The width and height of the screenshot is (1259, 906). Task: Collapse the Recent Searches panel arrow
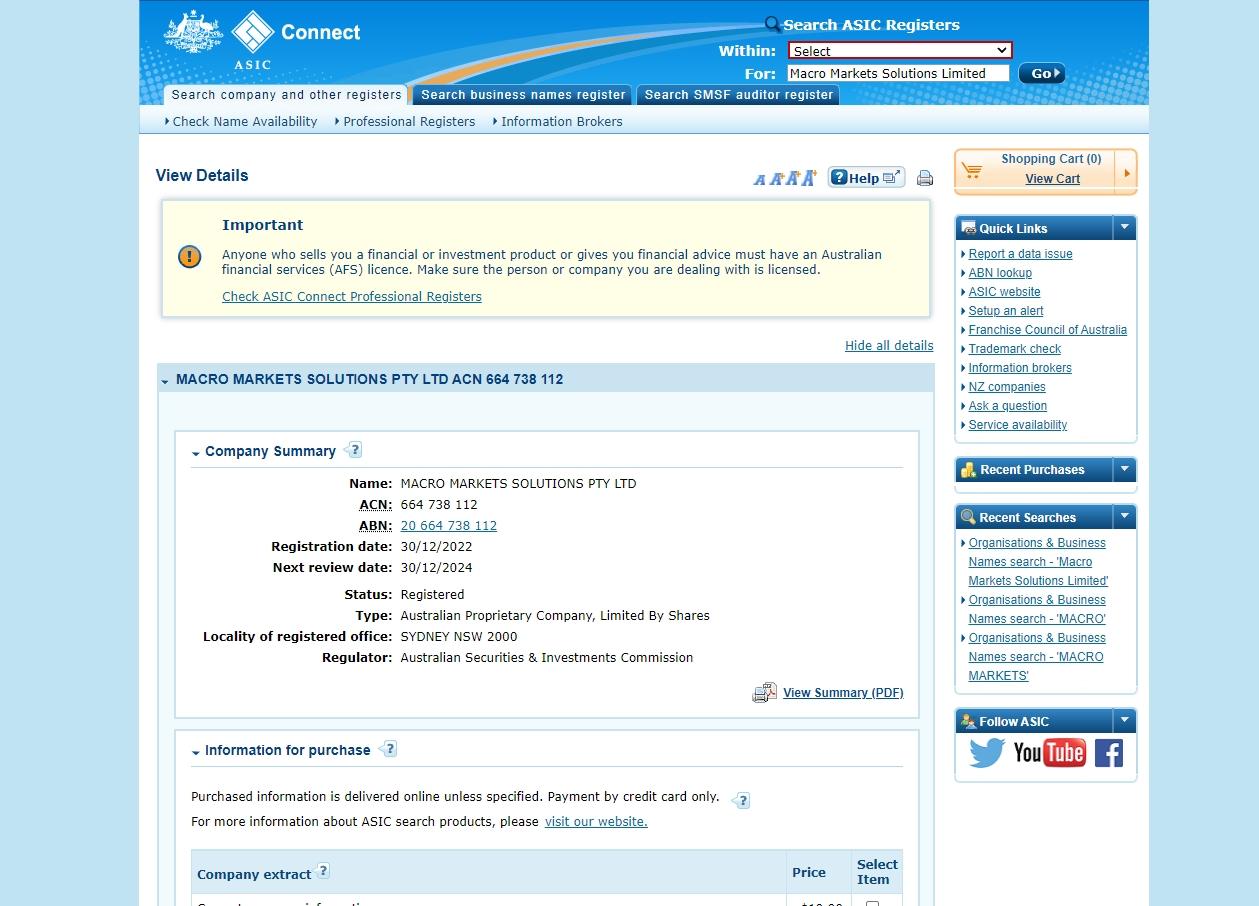(x=1124, y=517)
